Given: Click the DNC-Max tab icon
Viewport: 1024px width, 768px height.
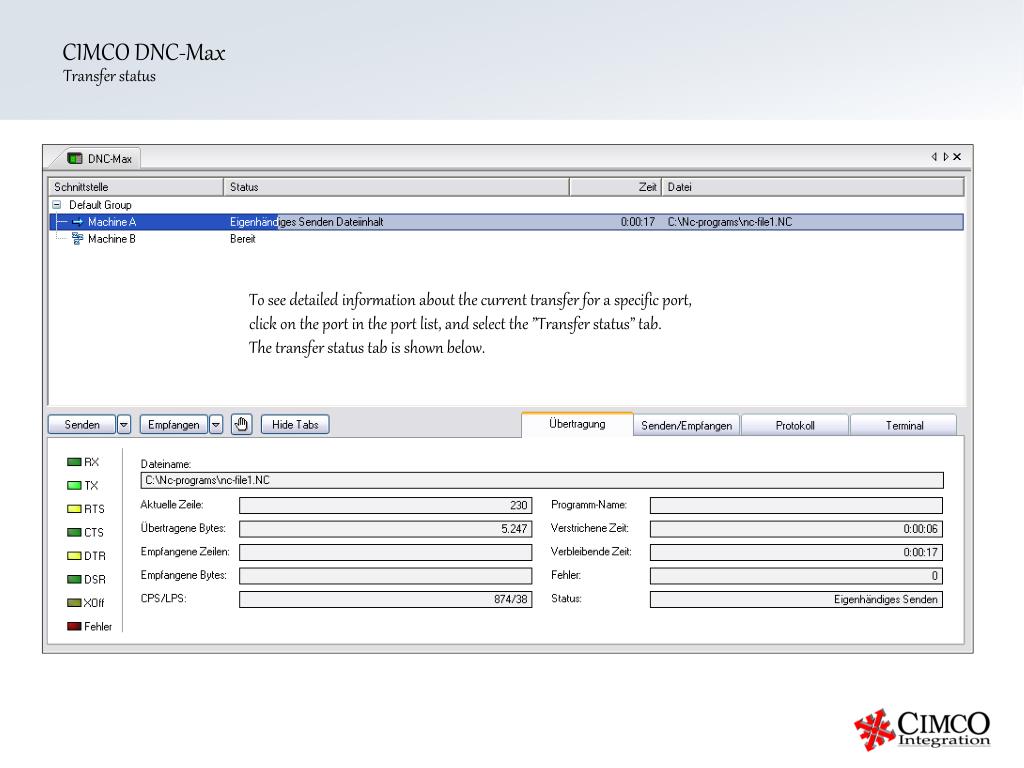Looking at the screenshot, I should pyautogui.click(x=75, y=158).
